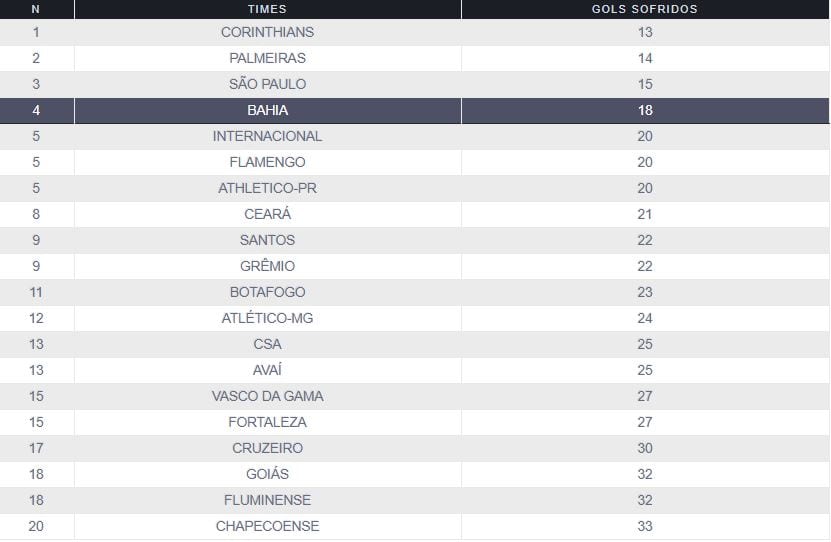Screen dimensions: 831x542
Task: Click the SÃO PAULO team cell
Action: [x=267, y=84]
